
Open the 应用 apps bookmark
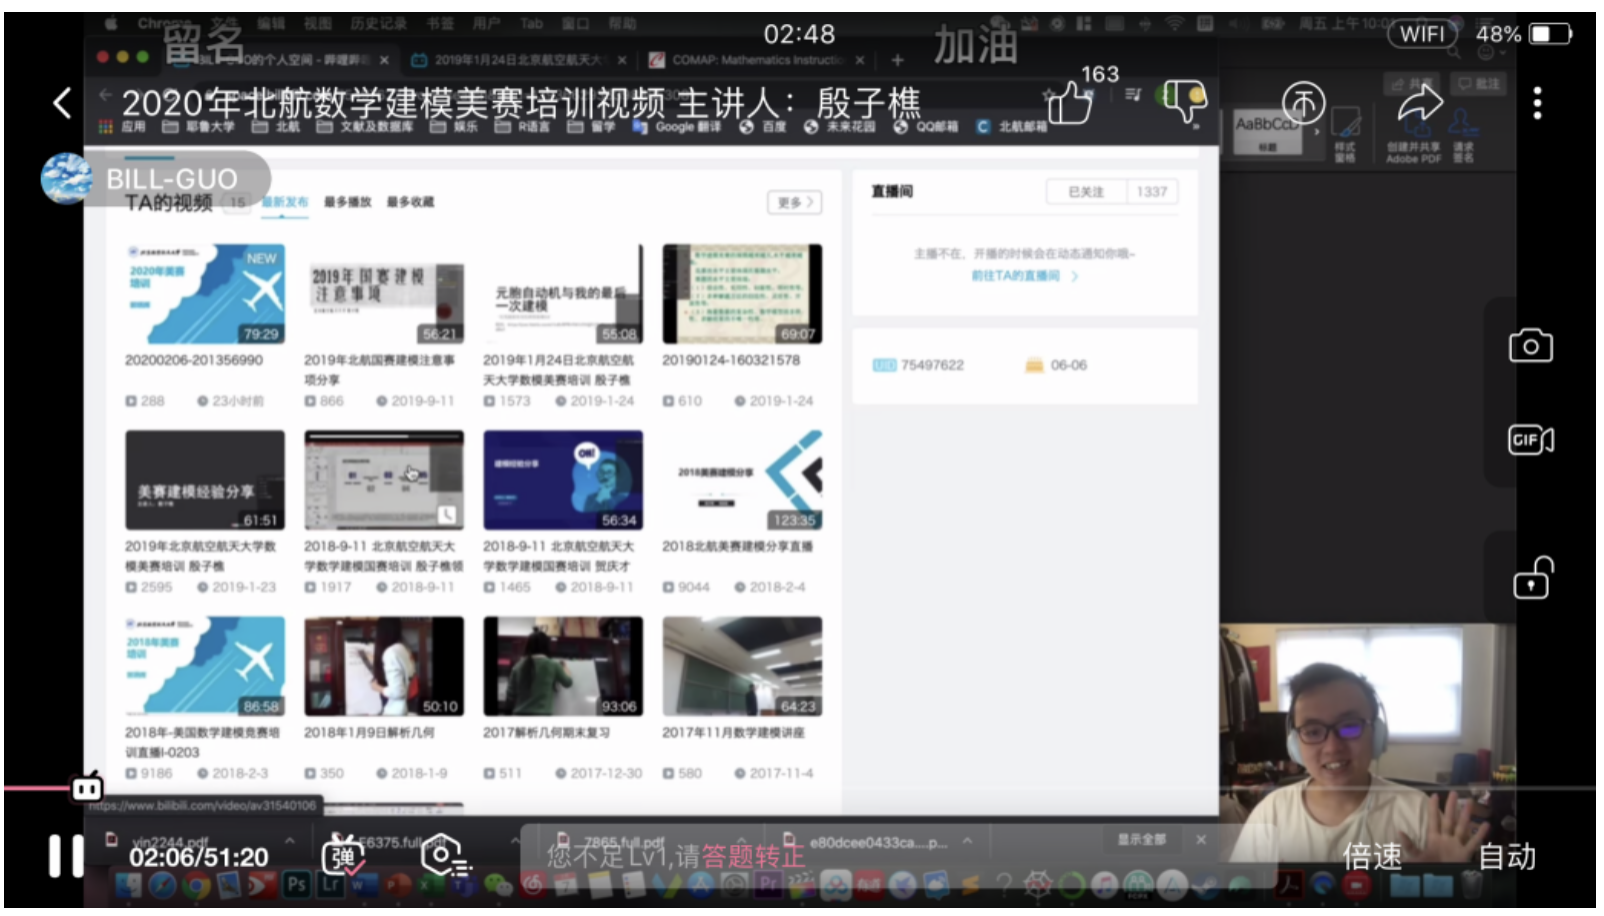[x=122, y=127]
